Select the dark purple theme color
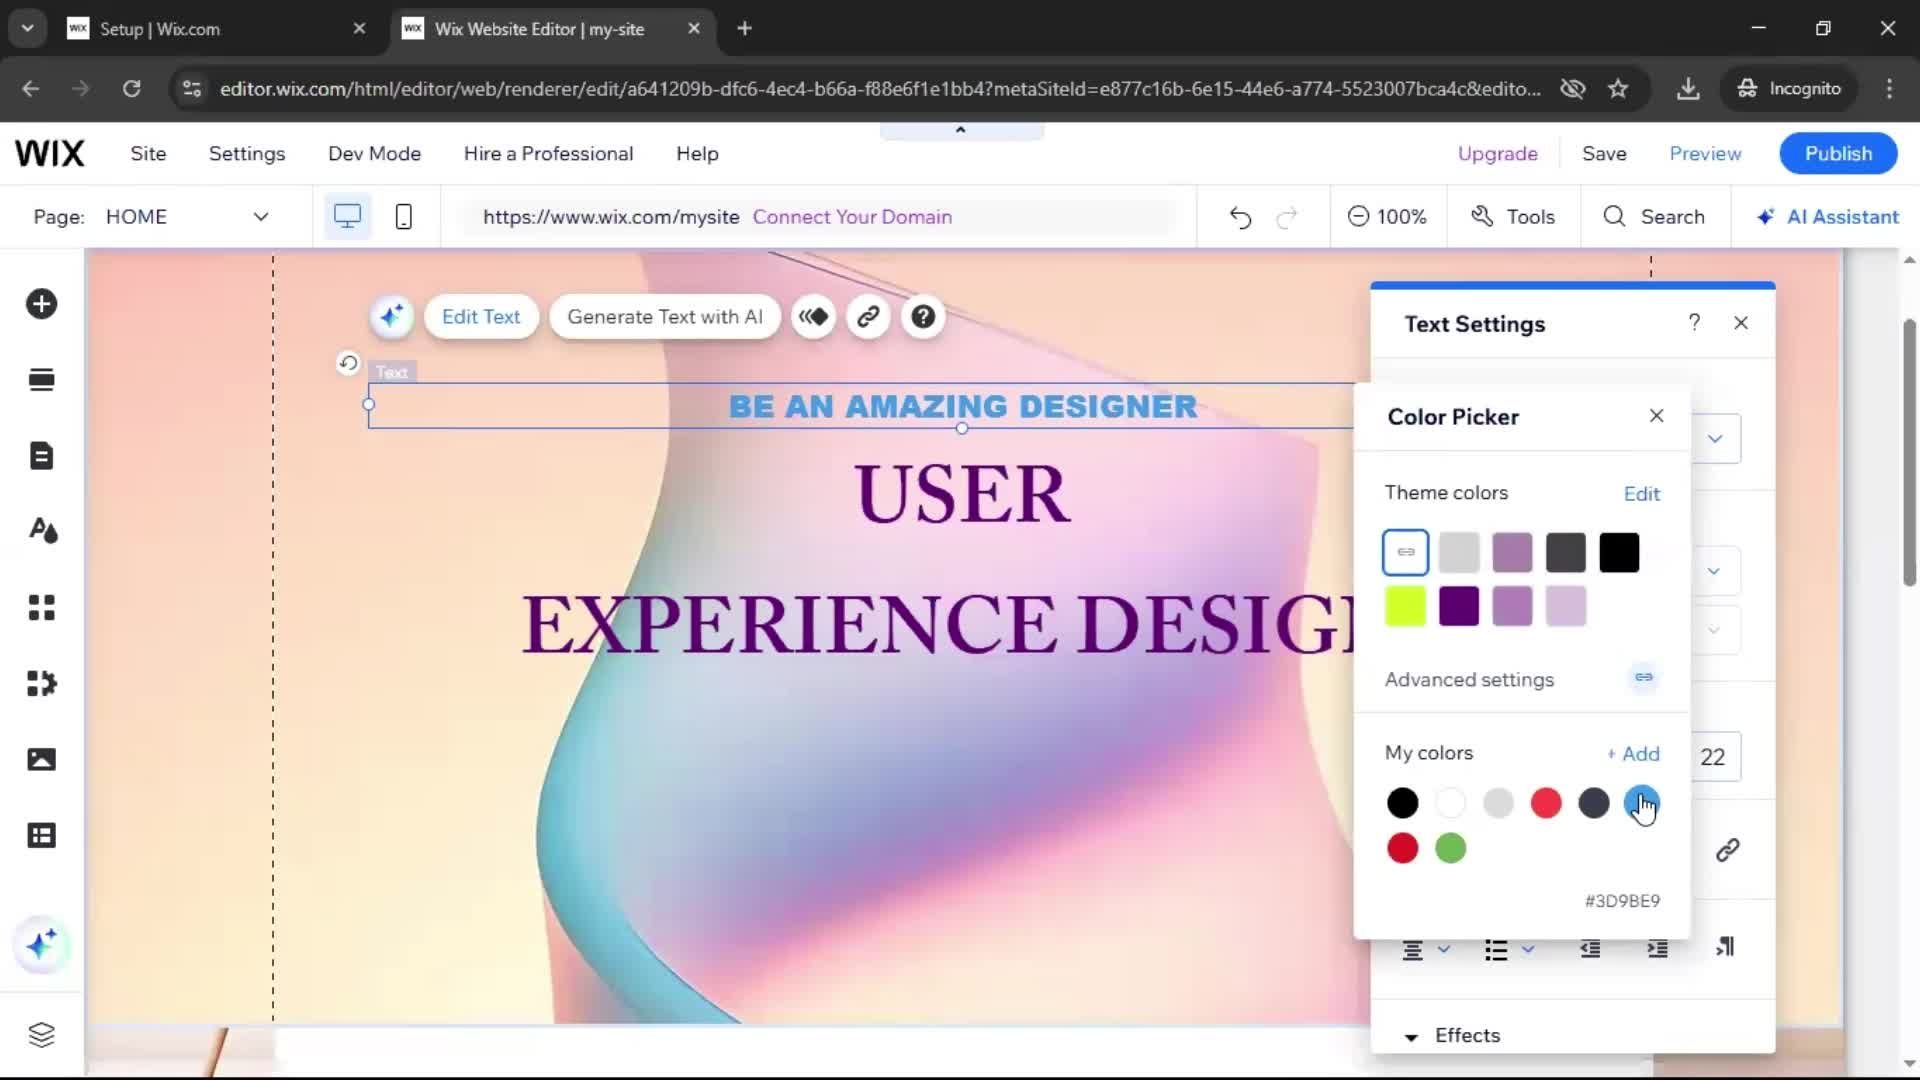The image size is (1920, 1080). [1459, 606]
